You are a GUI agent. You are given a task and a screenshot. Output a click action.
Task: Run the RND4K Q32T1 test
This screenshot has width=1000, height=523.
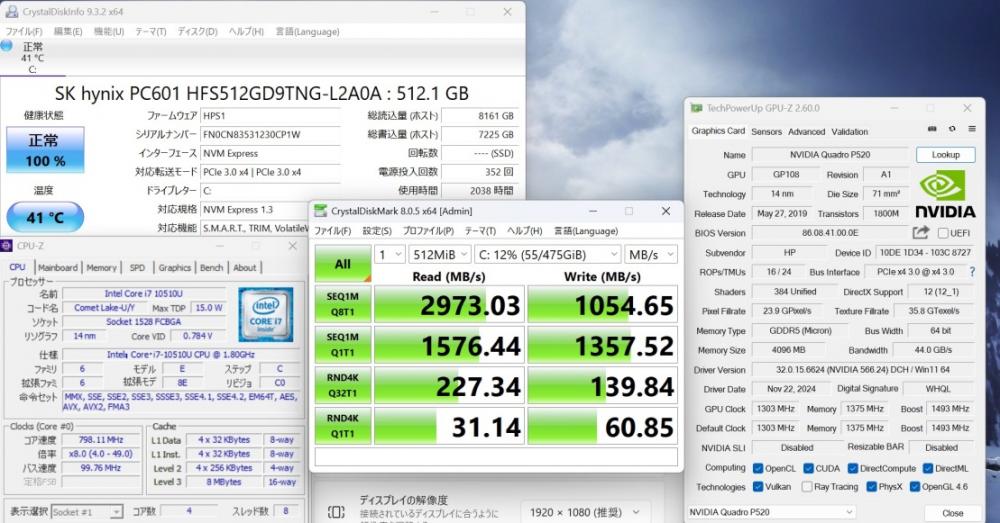tap(342, 385)
